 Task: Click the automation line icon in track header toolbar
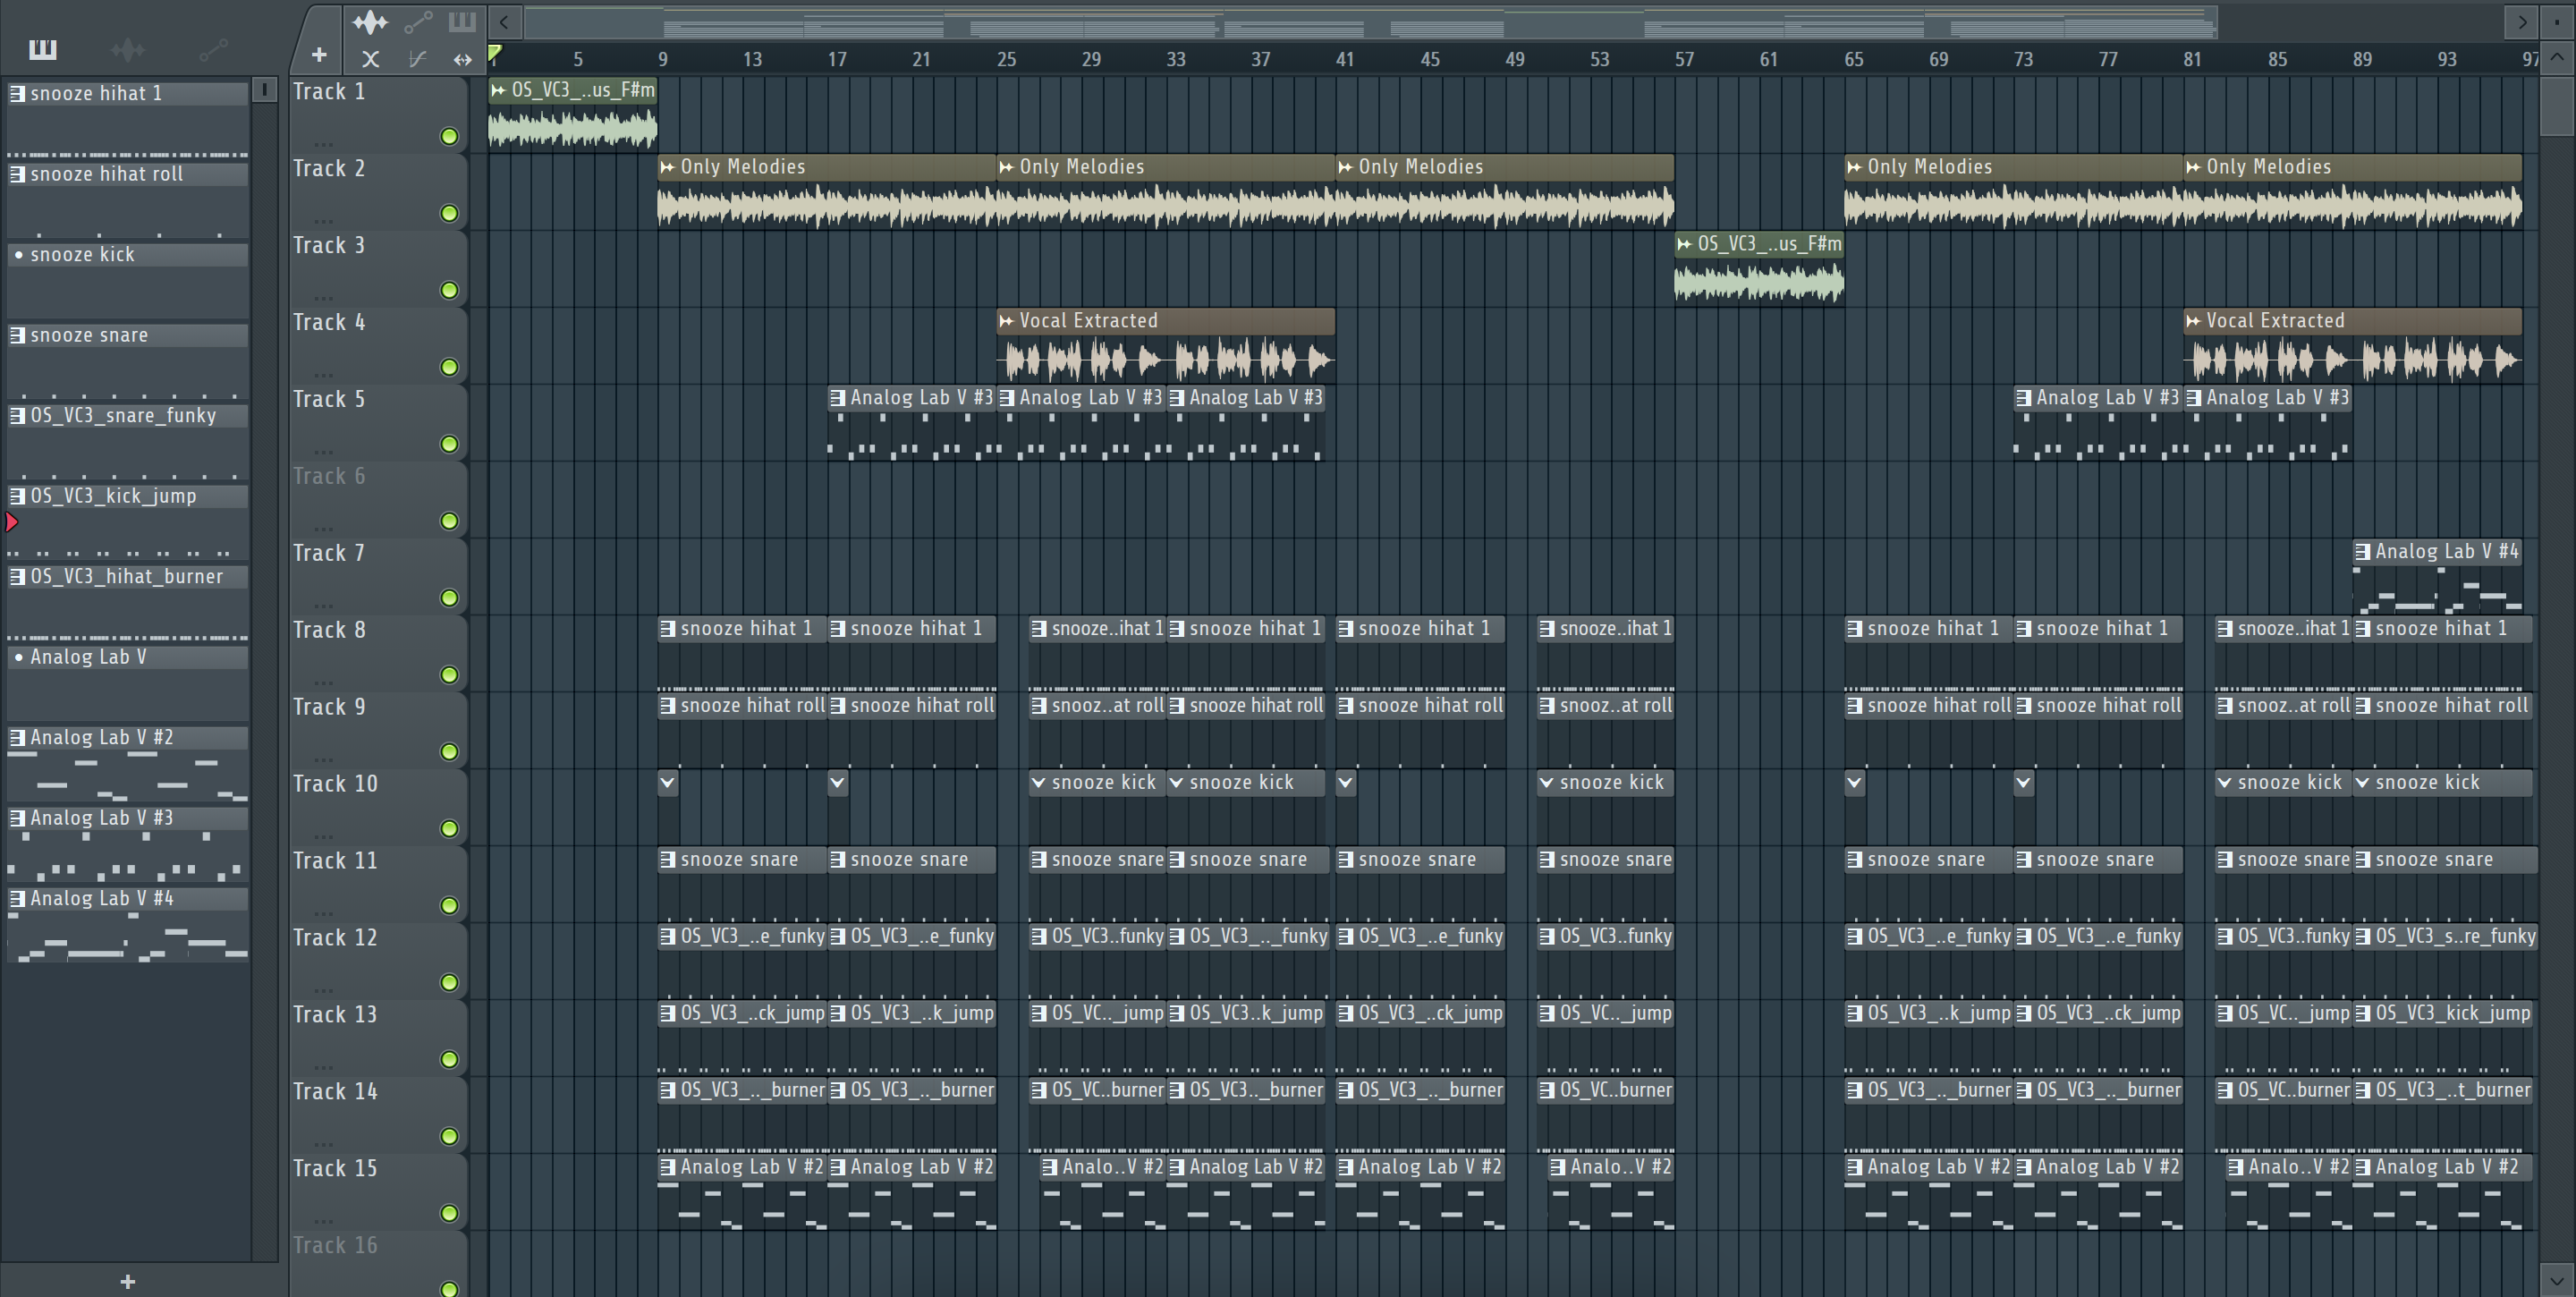pyautogui.click(x=418, y=21)
